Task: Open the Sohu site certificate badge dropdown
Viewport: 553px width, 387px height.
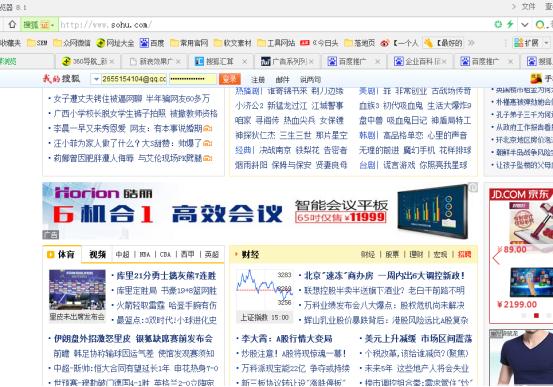Action: click(39, 25)
